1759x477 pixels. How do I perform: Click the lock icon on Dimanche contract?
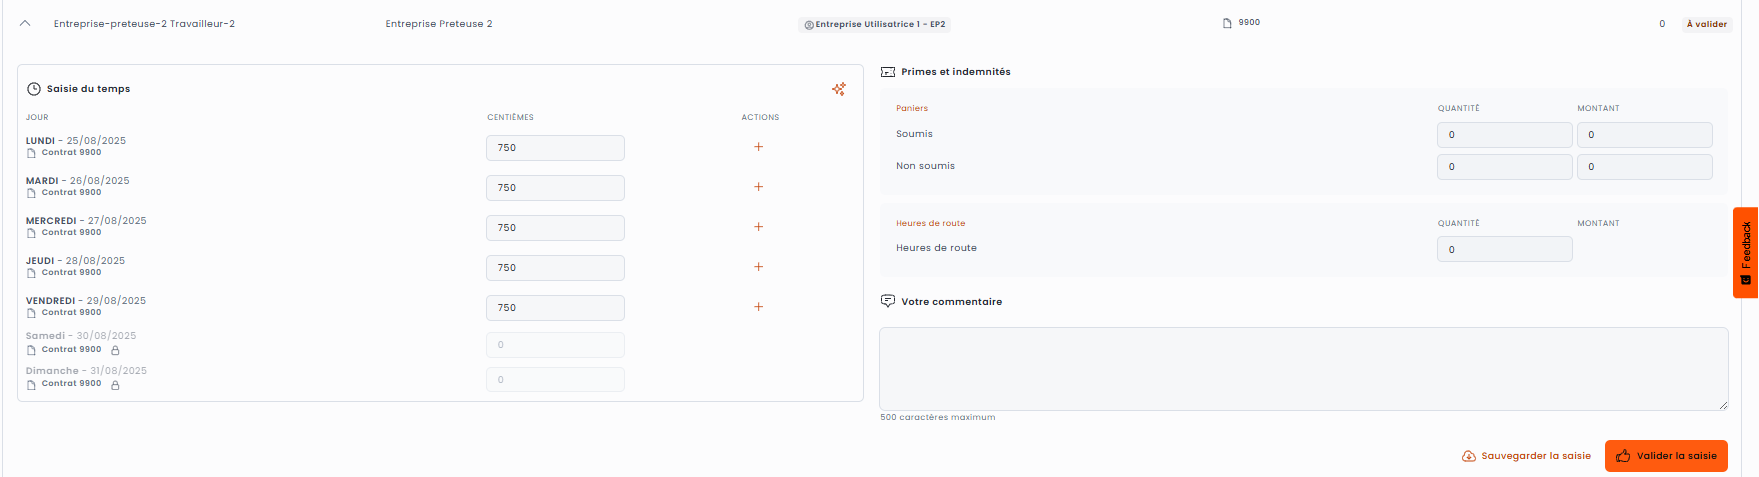coord(115,385)
